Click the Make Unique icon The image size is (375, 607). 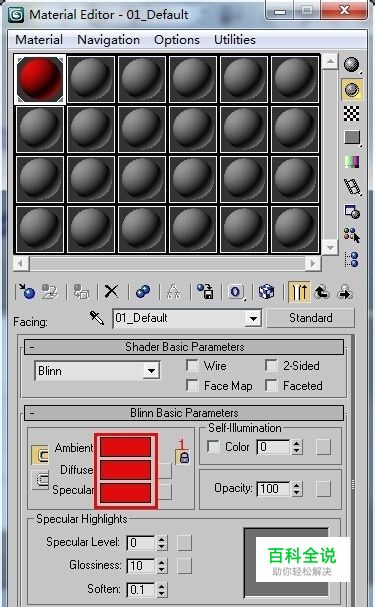pyautogui.click(x=174, y=291)
